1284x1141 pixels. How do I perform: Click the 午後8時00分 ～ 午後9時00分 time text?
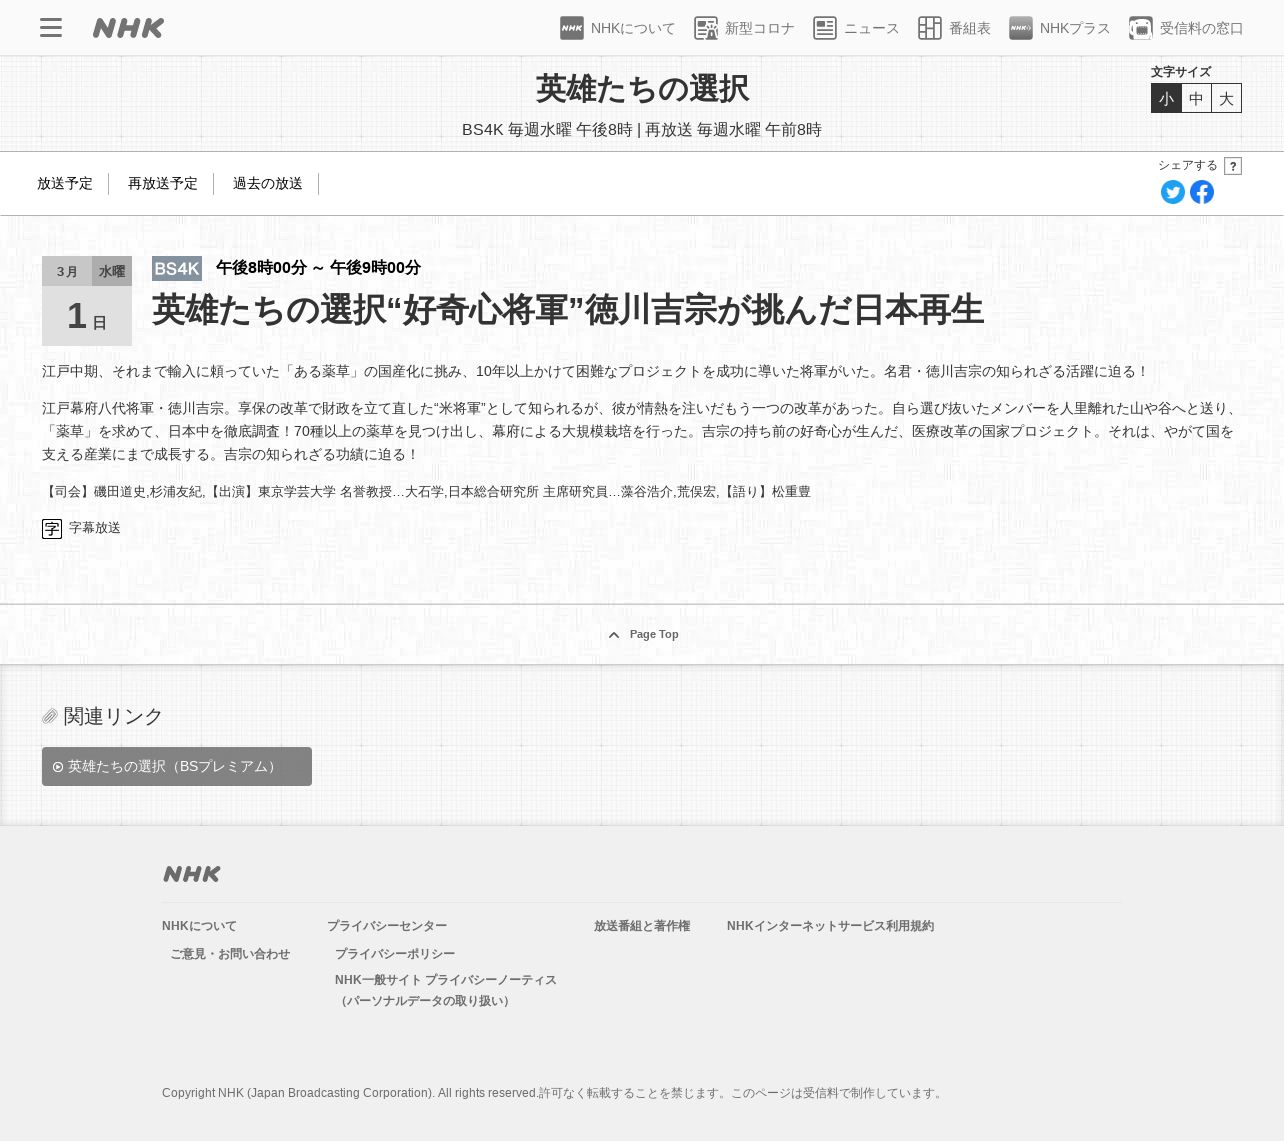point(318,268)
